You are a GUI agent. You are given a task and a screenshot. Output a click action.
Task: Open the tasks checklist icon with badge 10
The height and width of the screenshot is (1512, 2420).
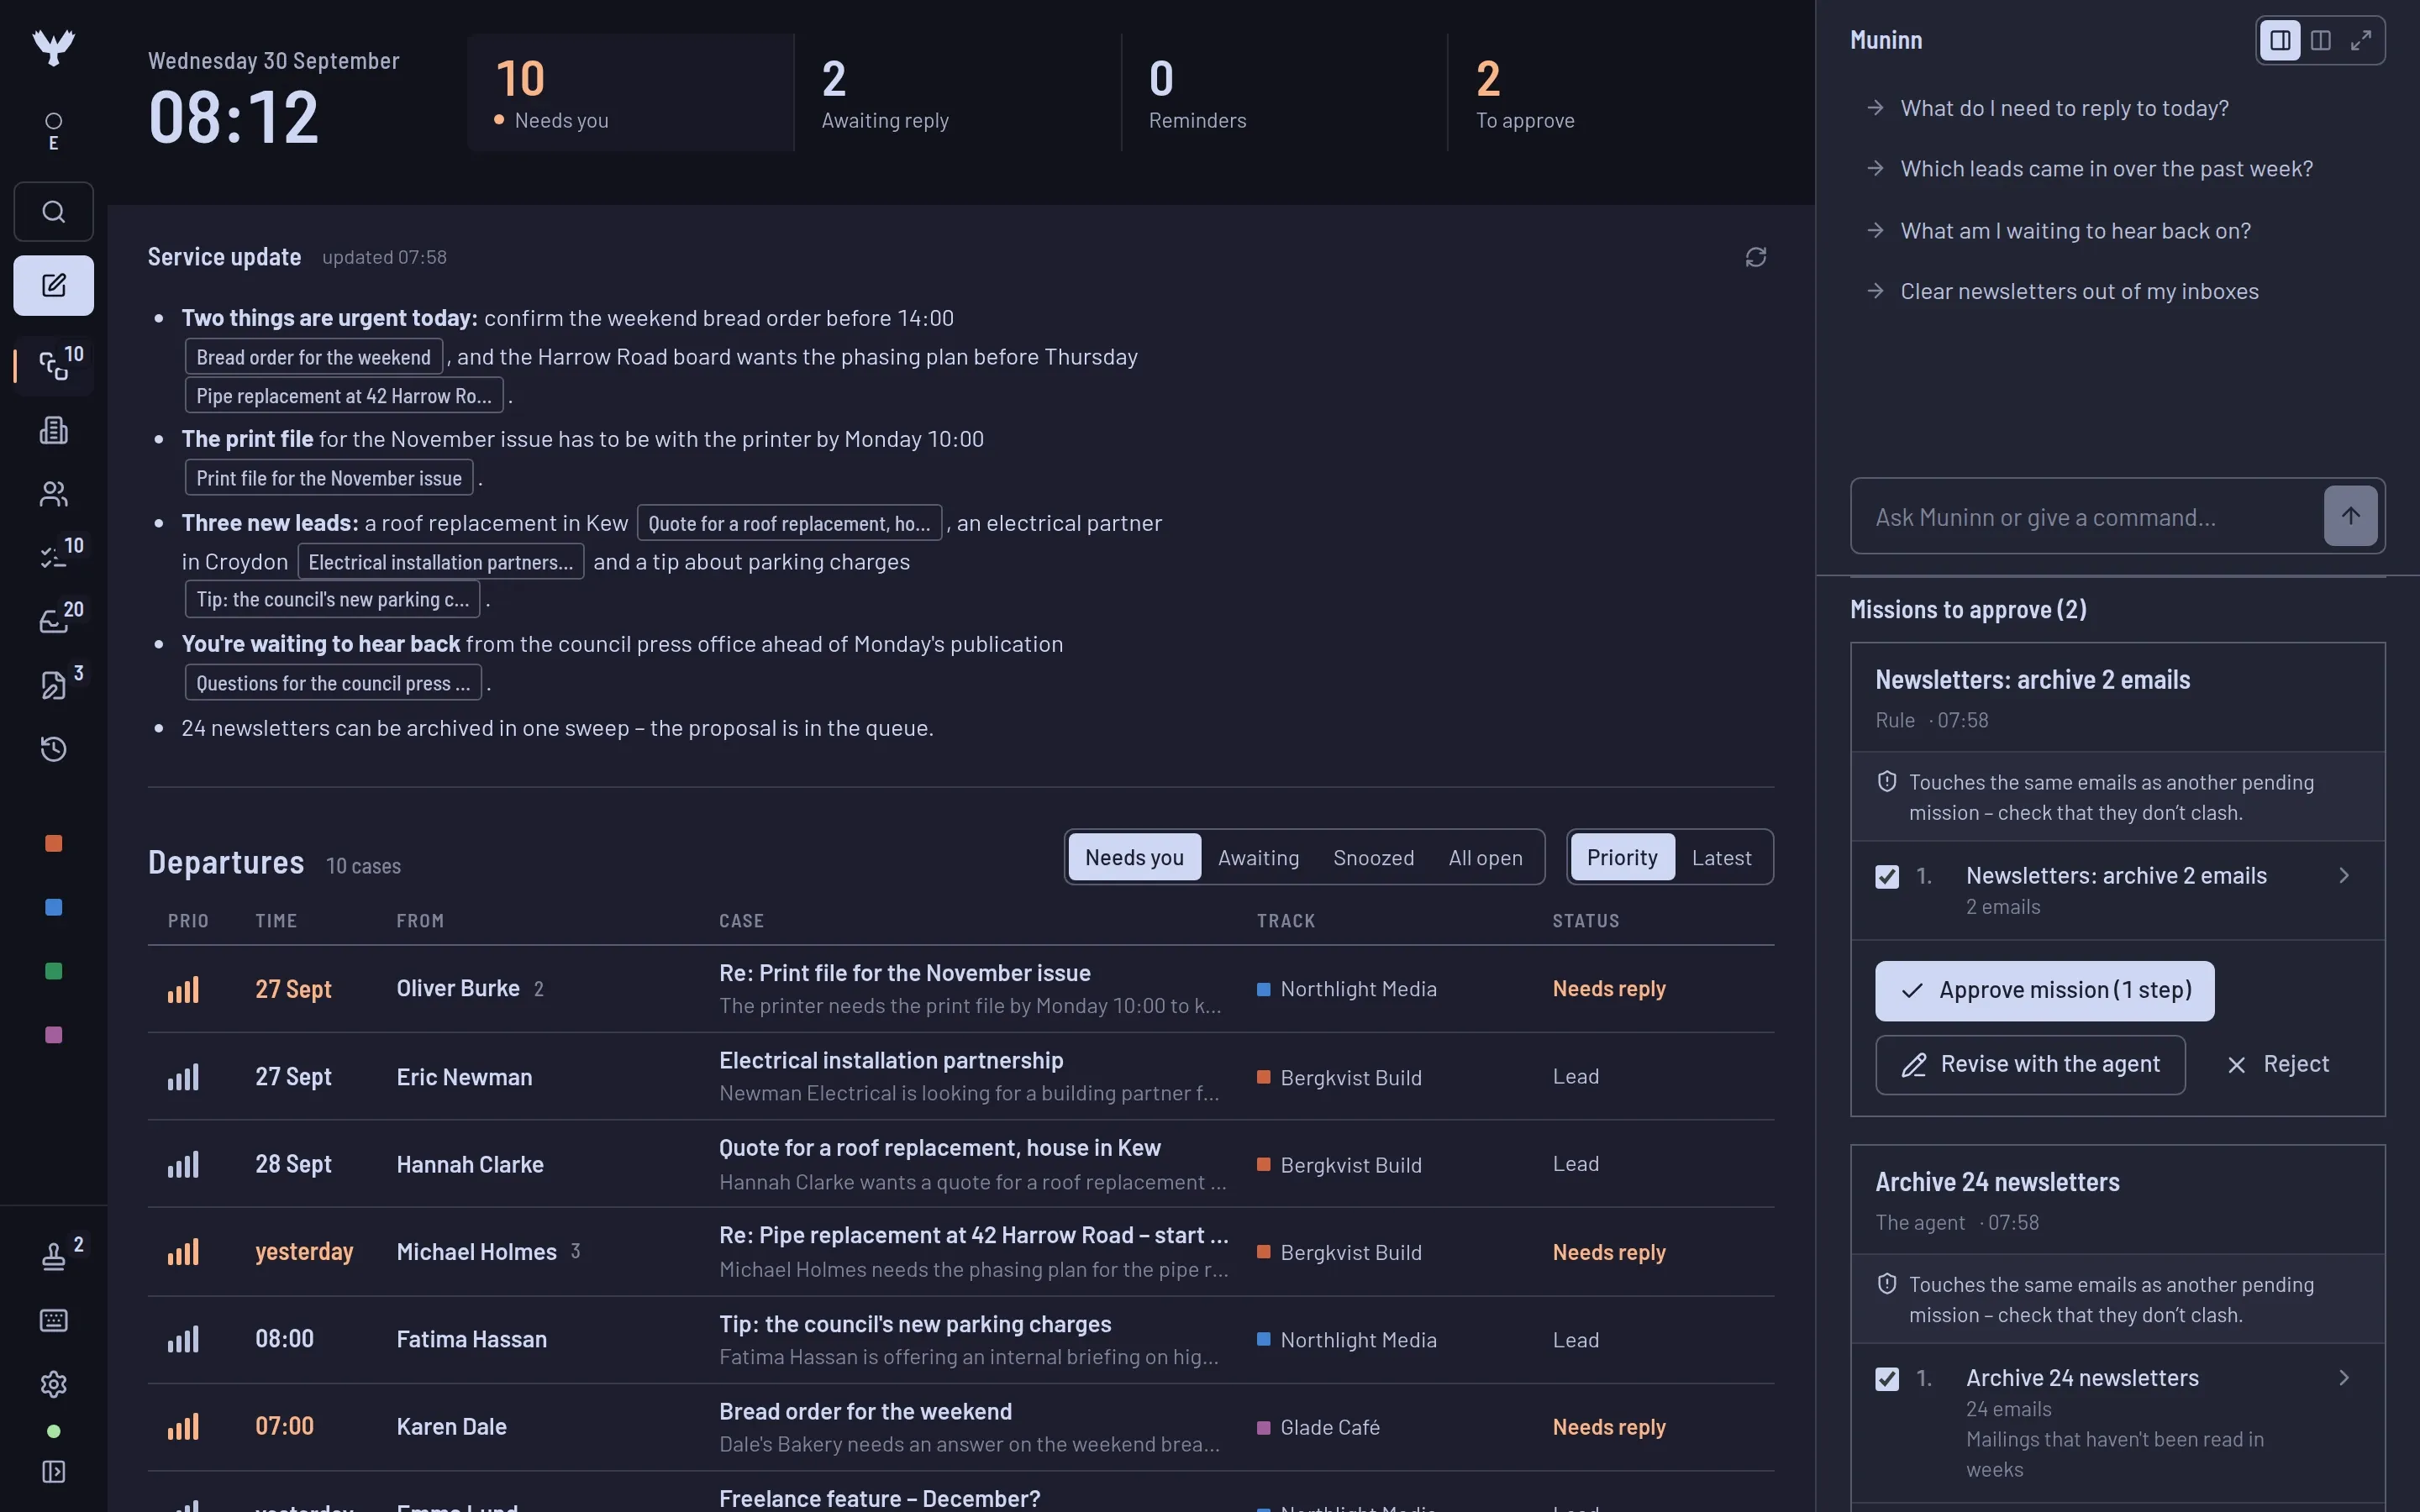click(53, 557)
